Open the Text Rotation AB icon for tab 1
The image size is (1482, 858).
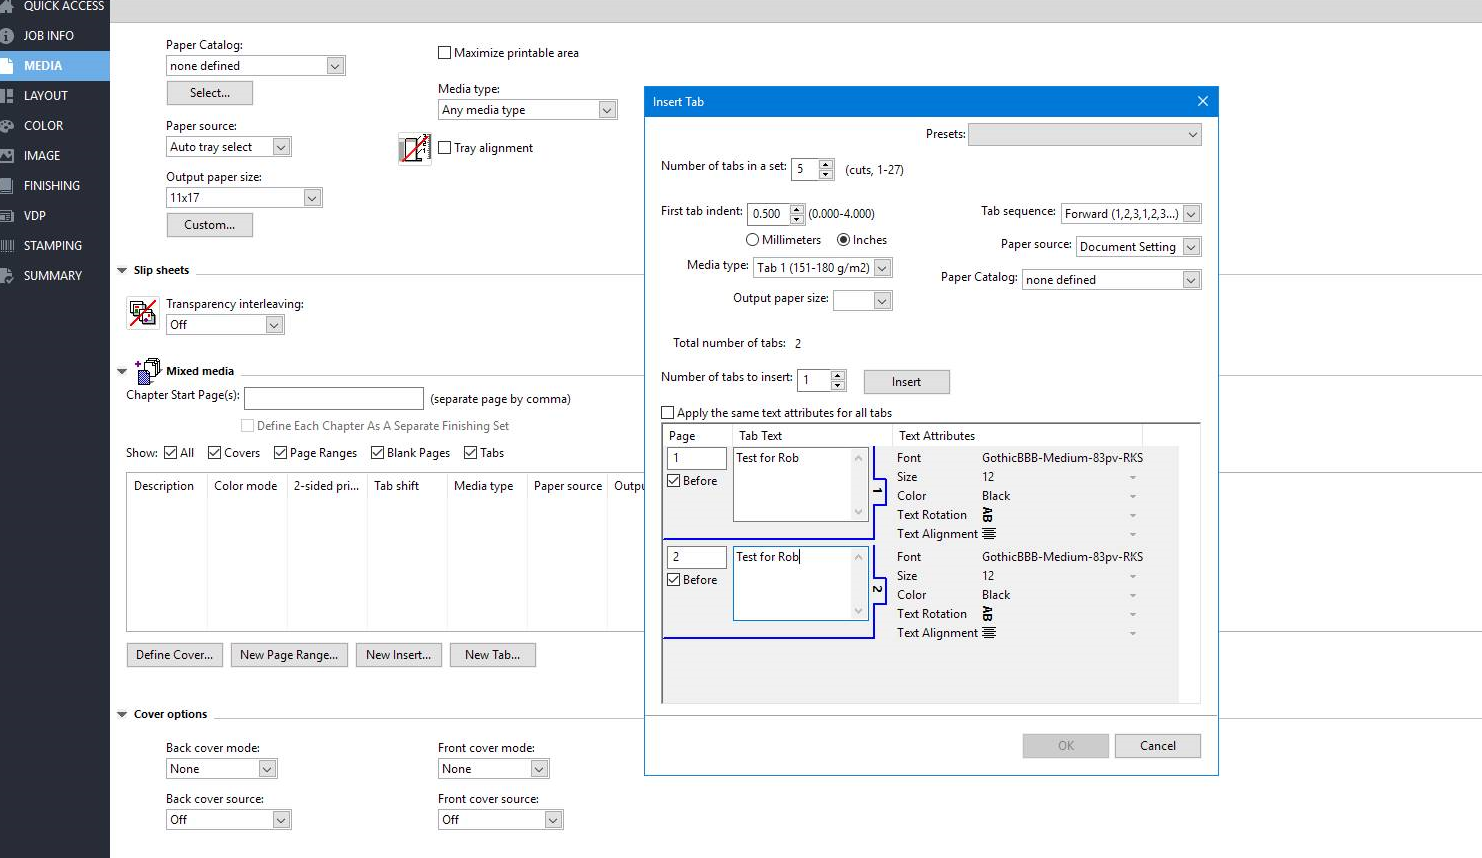[x=987, y=514]
